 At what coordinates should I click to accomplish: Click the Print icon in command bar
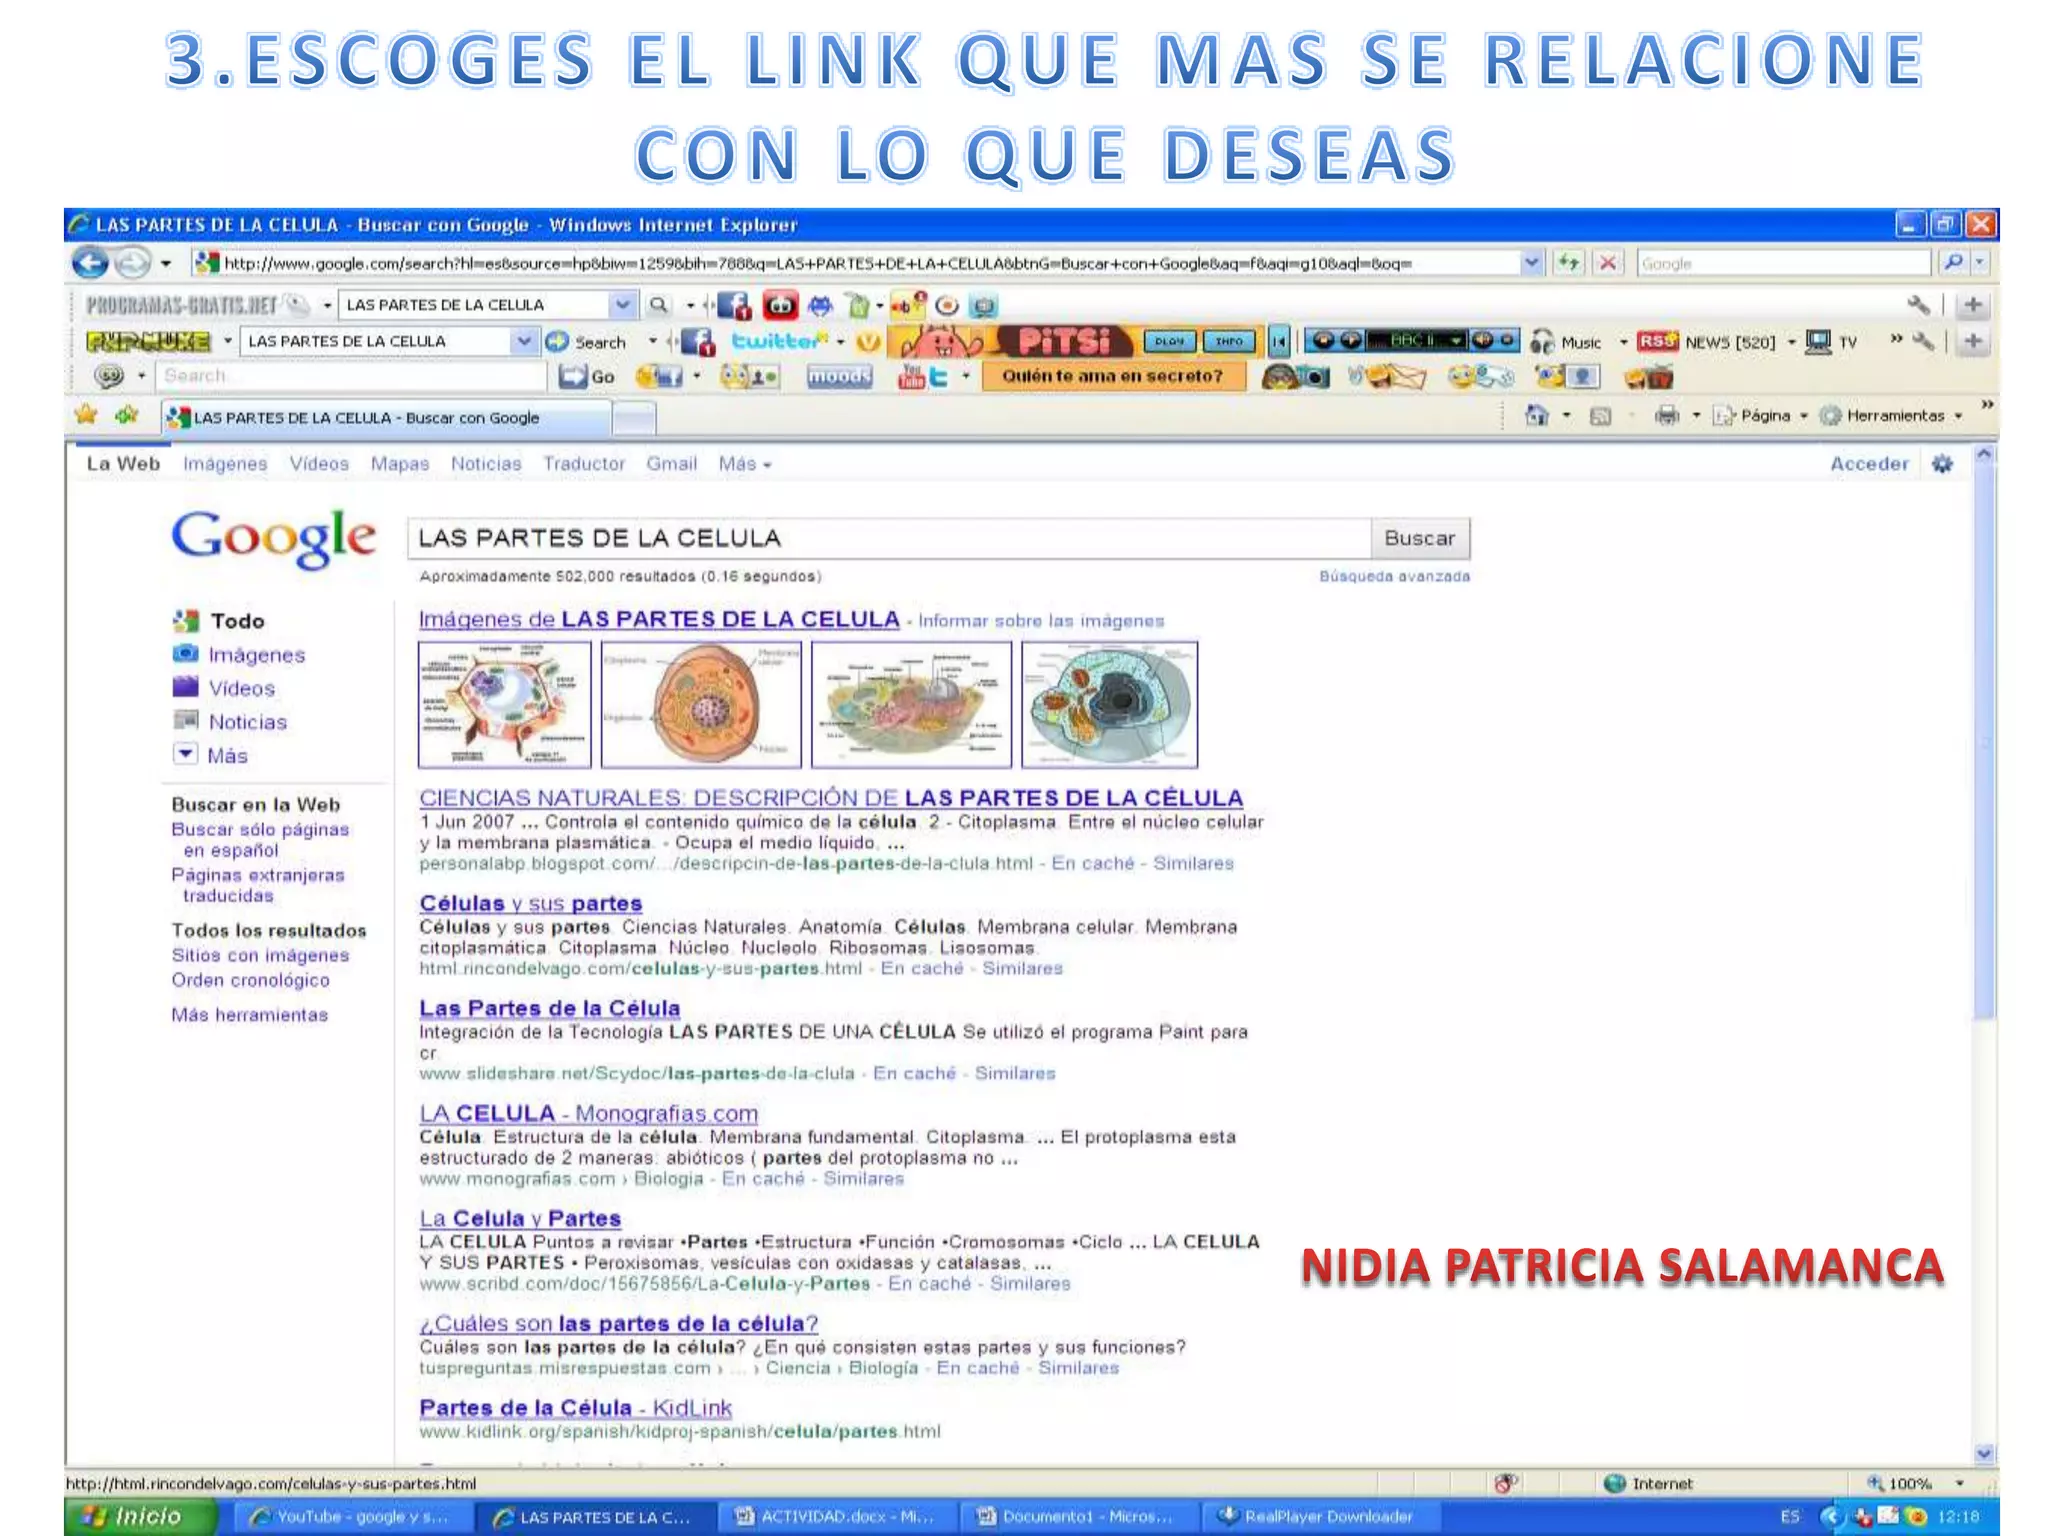(x=1667, y=415)
